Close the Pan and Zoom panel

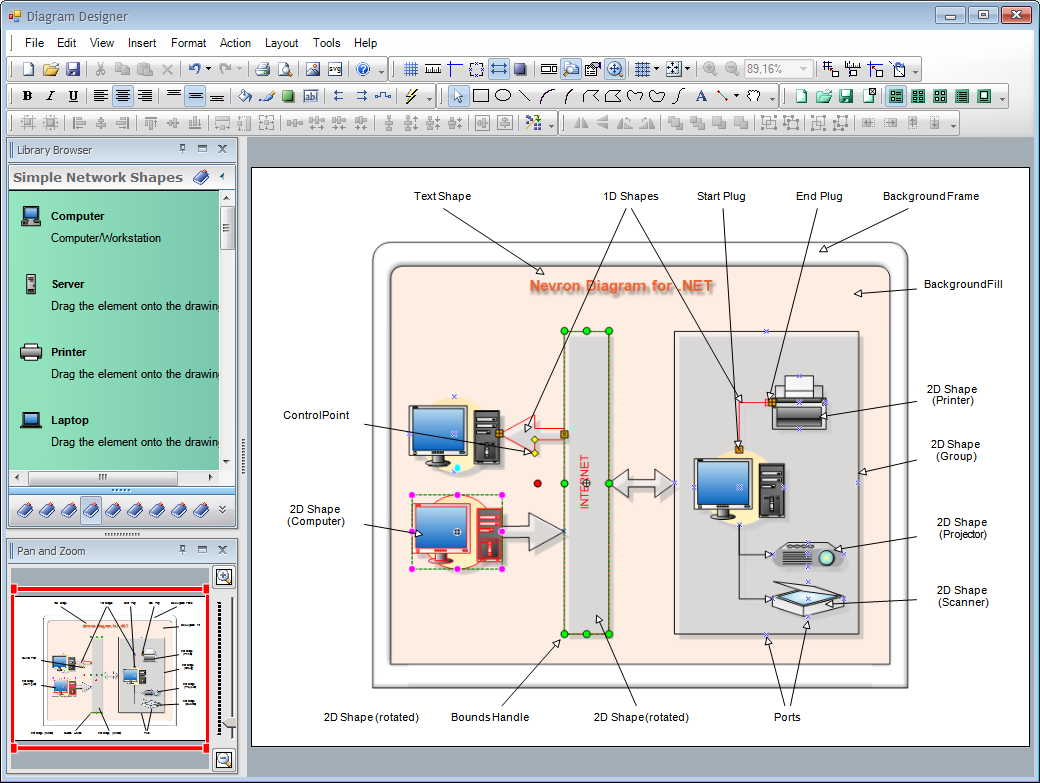point(223,550)
